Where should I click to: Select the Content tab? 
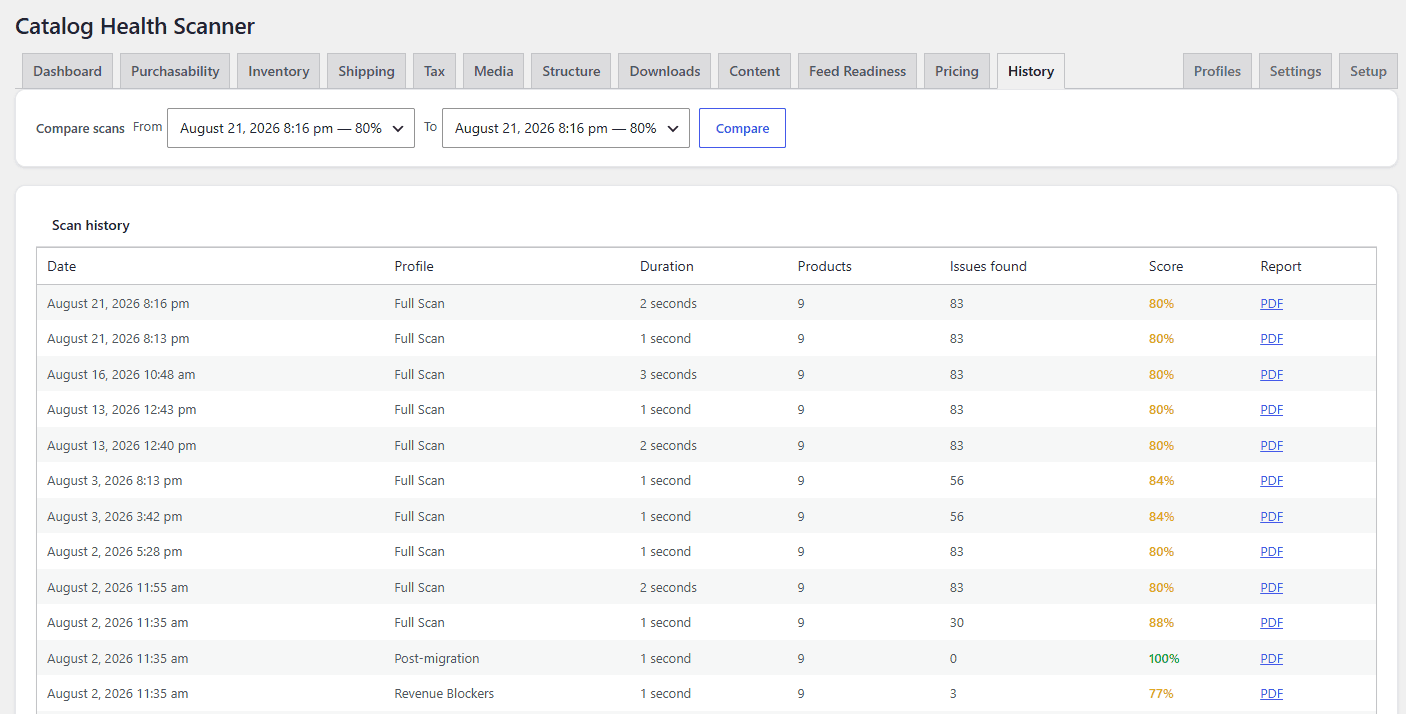(754, 71)
